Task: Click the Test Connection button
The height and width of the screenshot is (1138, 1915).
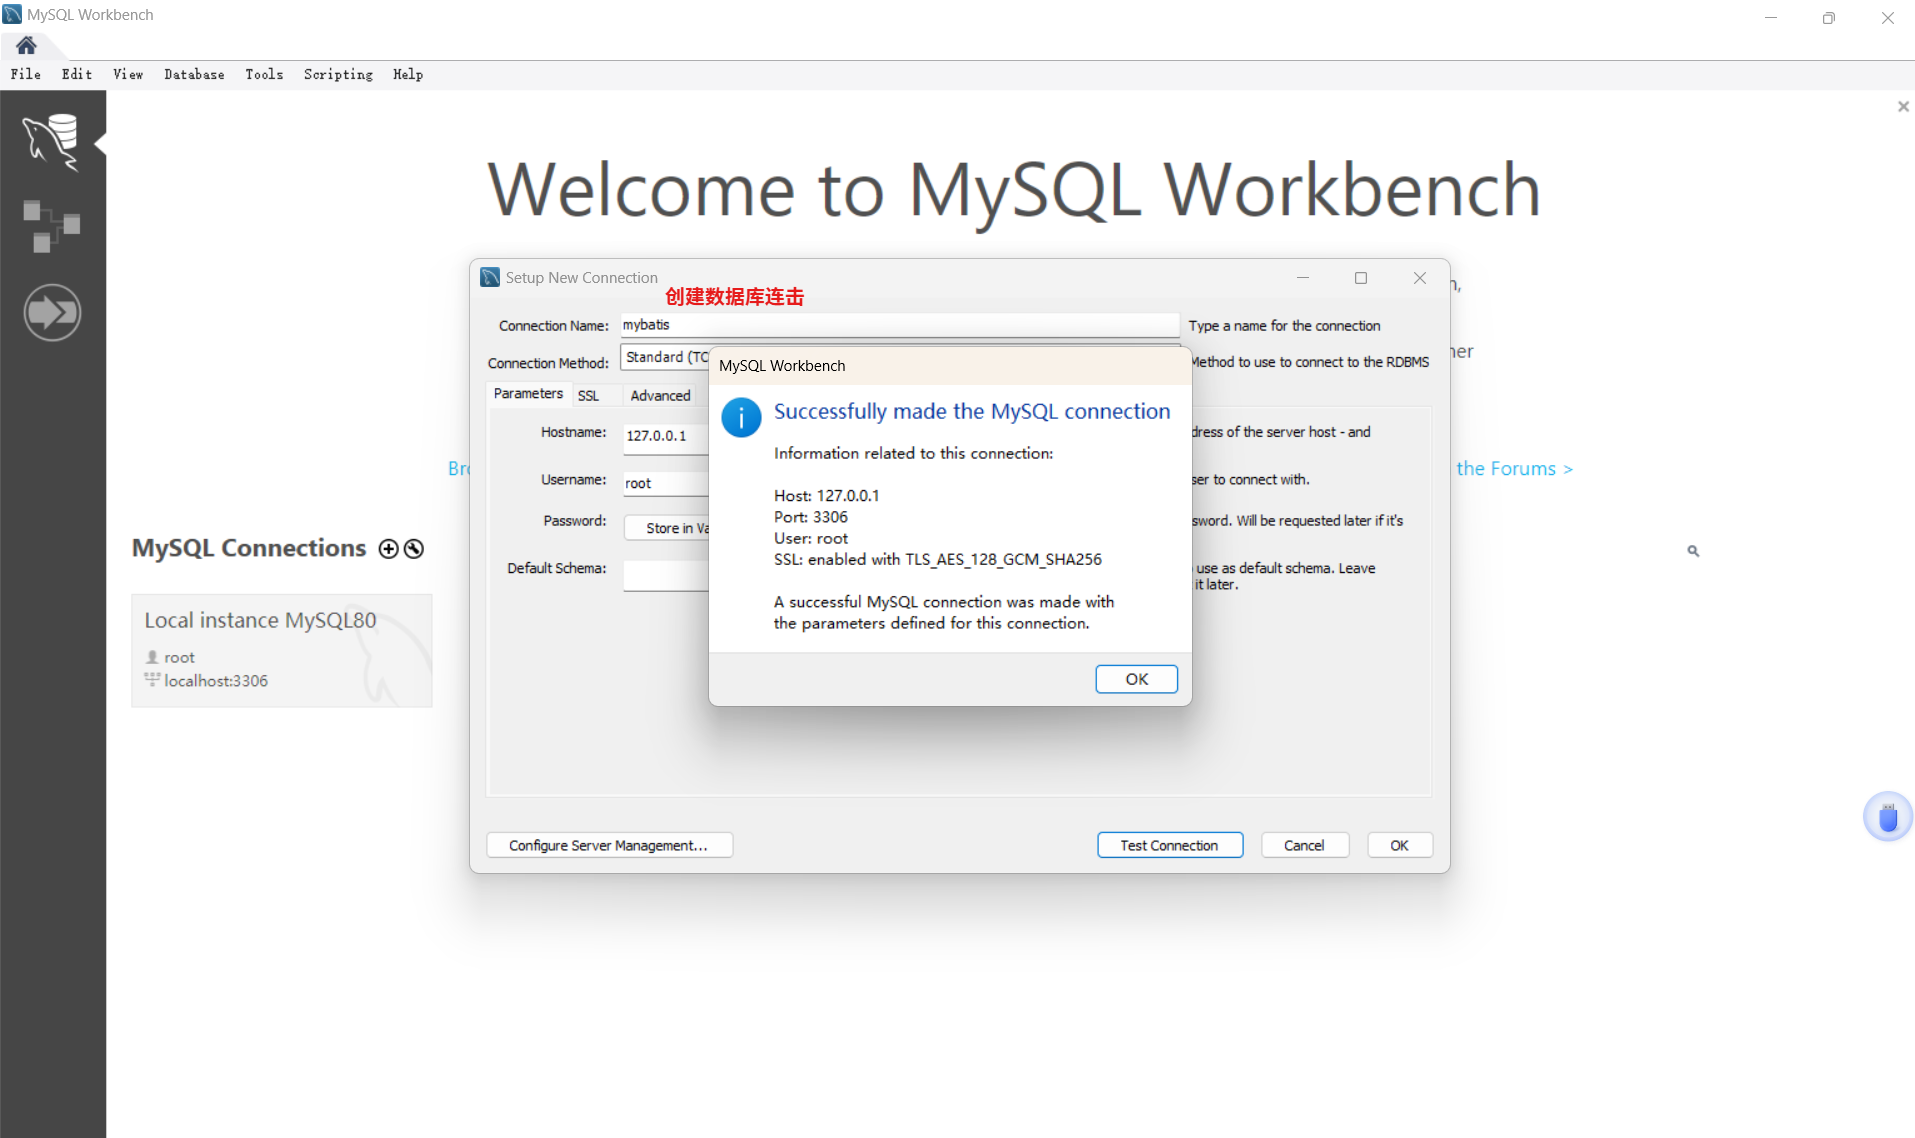Action: (x=1170, y=845)
